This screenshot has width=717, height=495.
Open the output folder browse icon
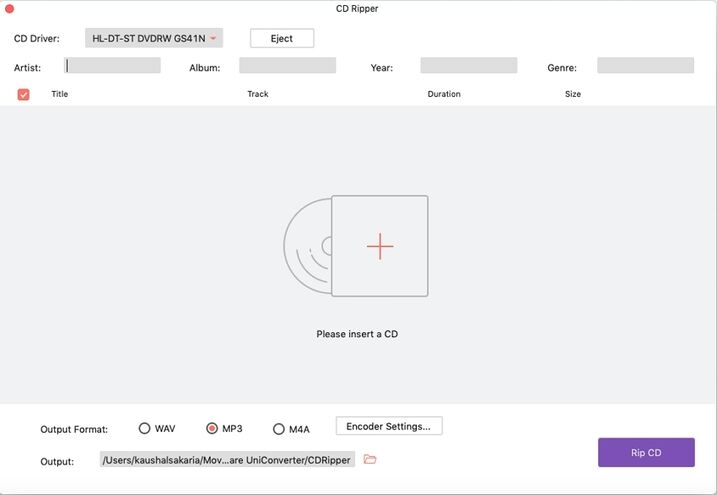tap(370, 459)
